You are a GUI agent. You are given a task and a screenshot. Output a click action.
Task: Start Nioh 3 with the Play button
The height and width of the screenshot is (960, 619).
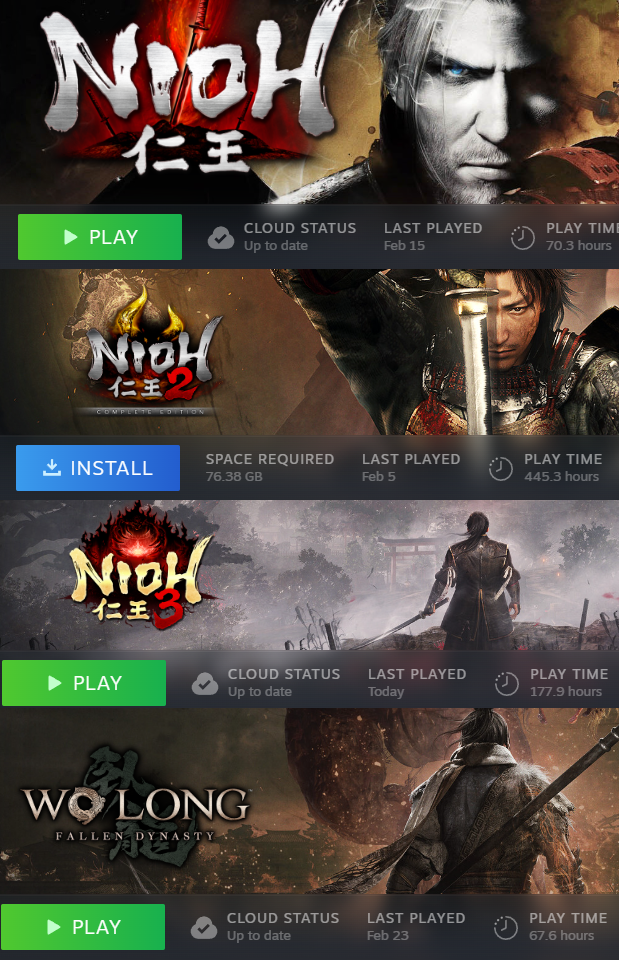click(84, 683)
